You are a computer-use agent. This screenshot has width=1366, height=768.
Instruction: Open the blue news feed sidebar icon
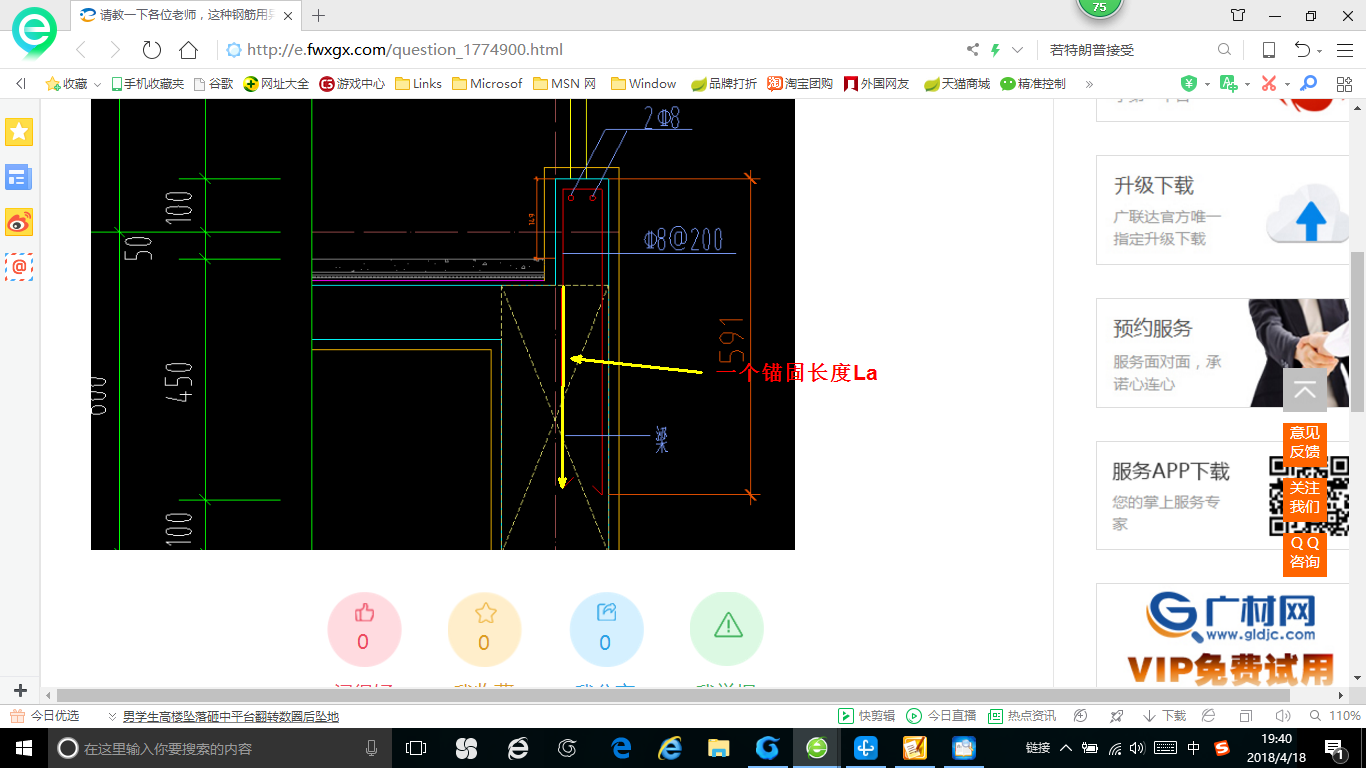pos(19,177)
